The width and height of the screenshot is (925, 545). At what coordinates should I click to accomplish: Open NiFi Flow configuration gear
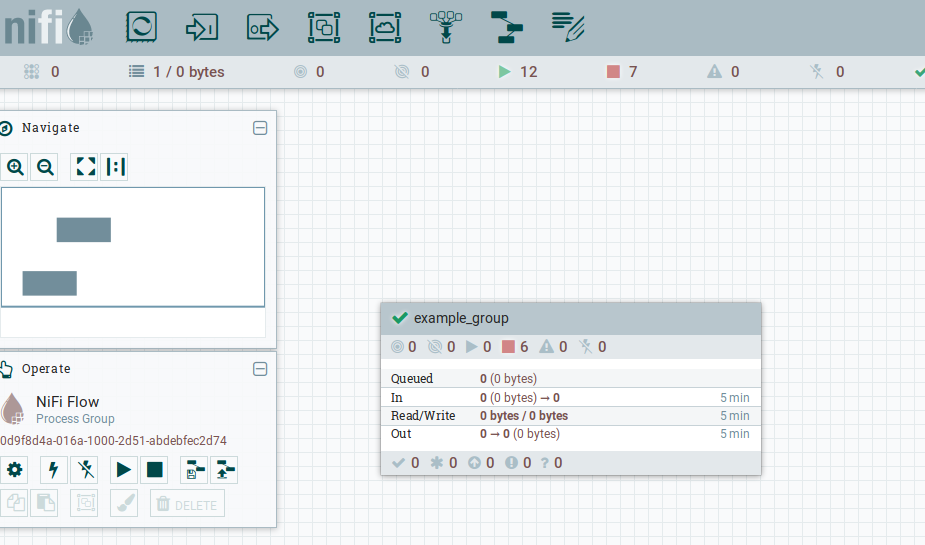14,470
